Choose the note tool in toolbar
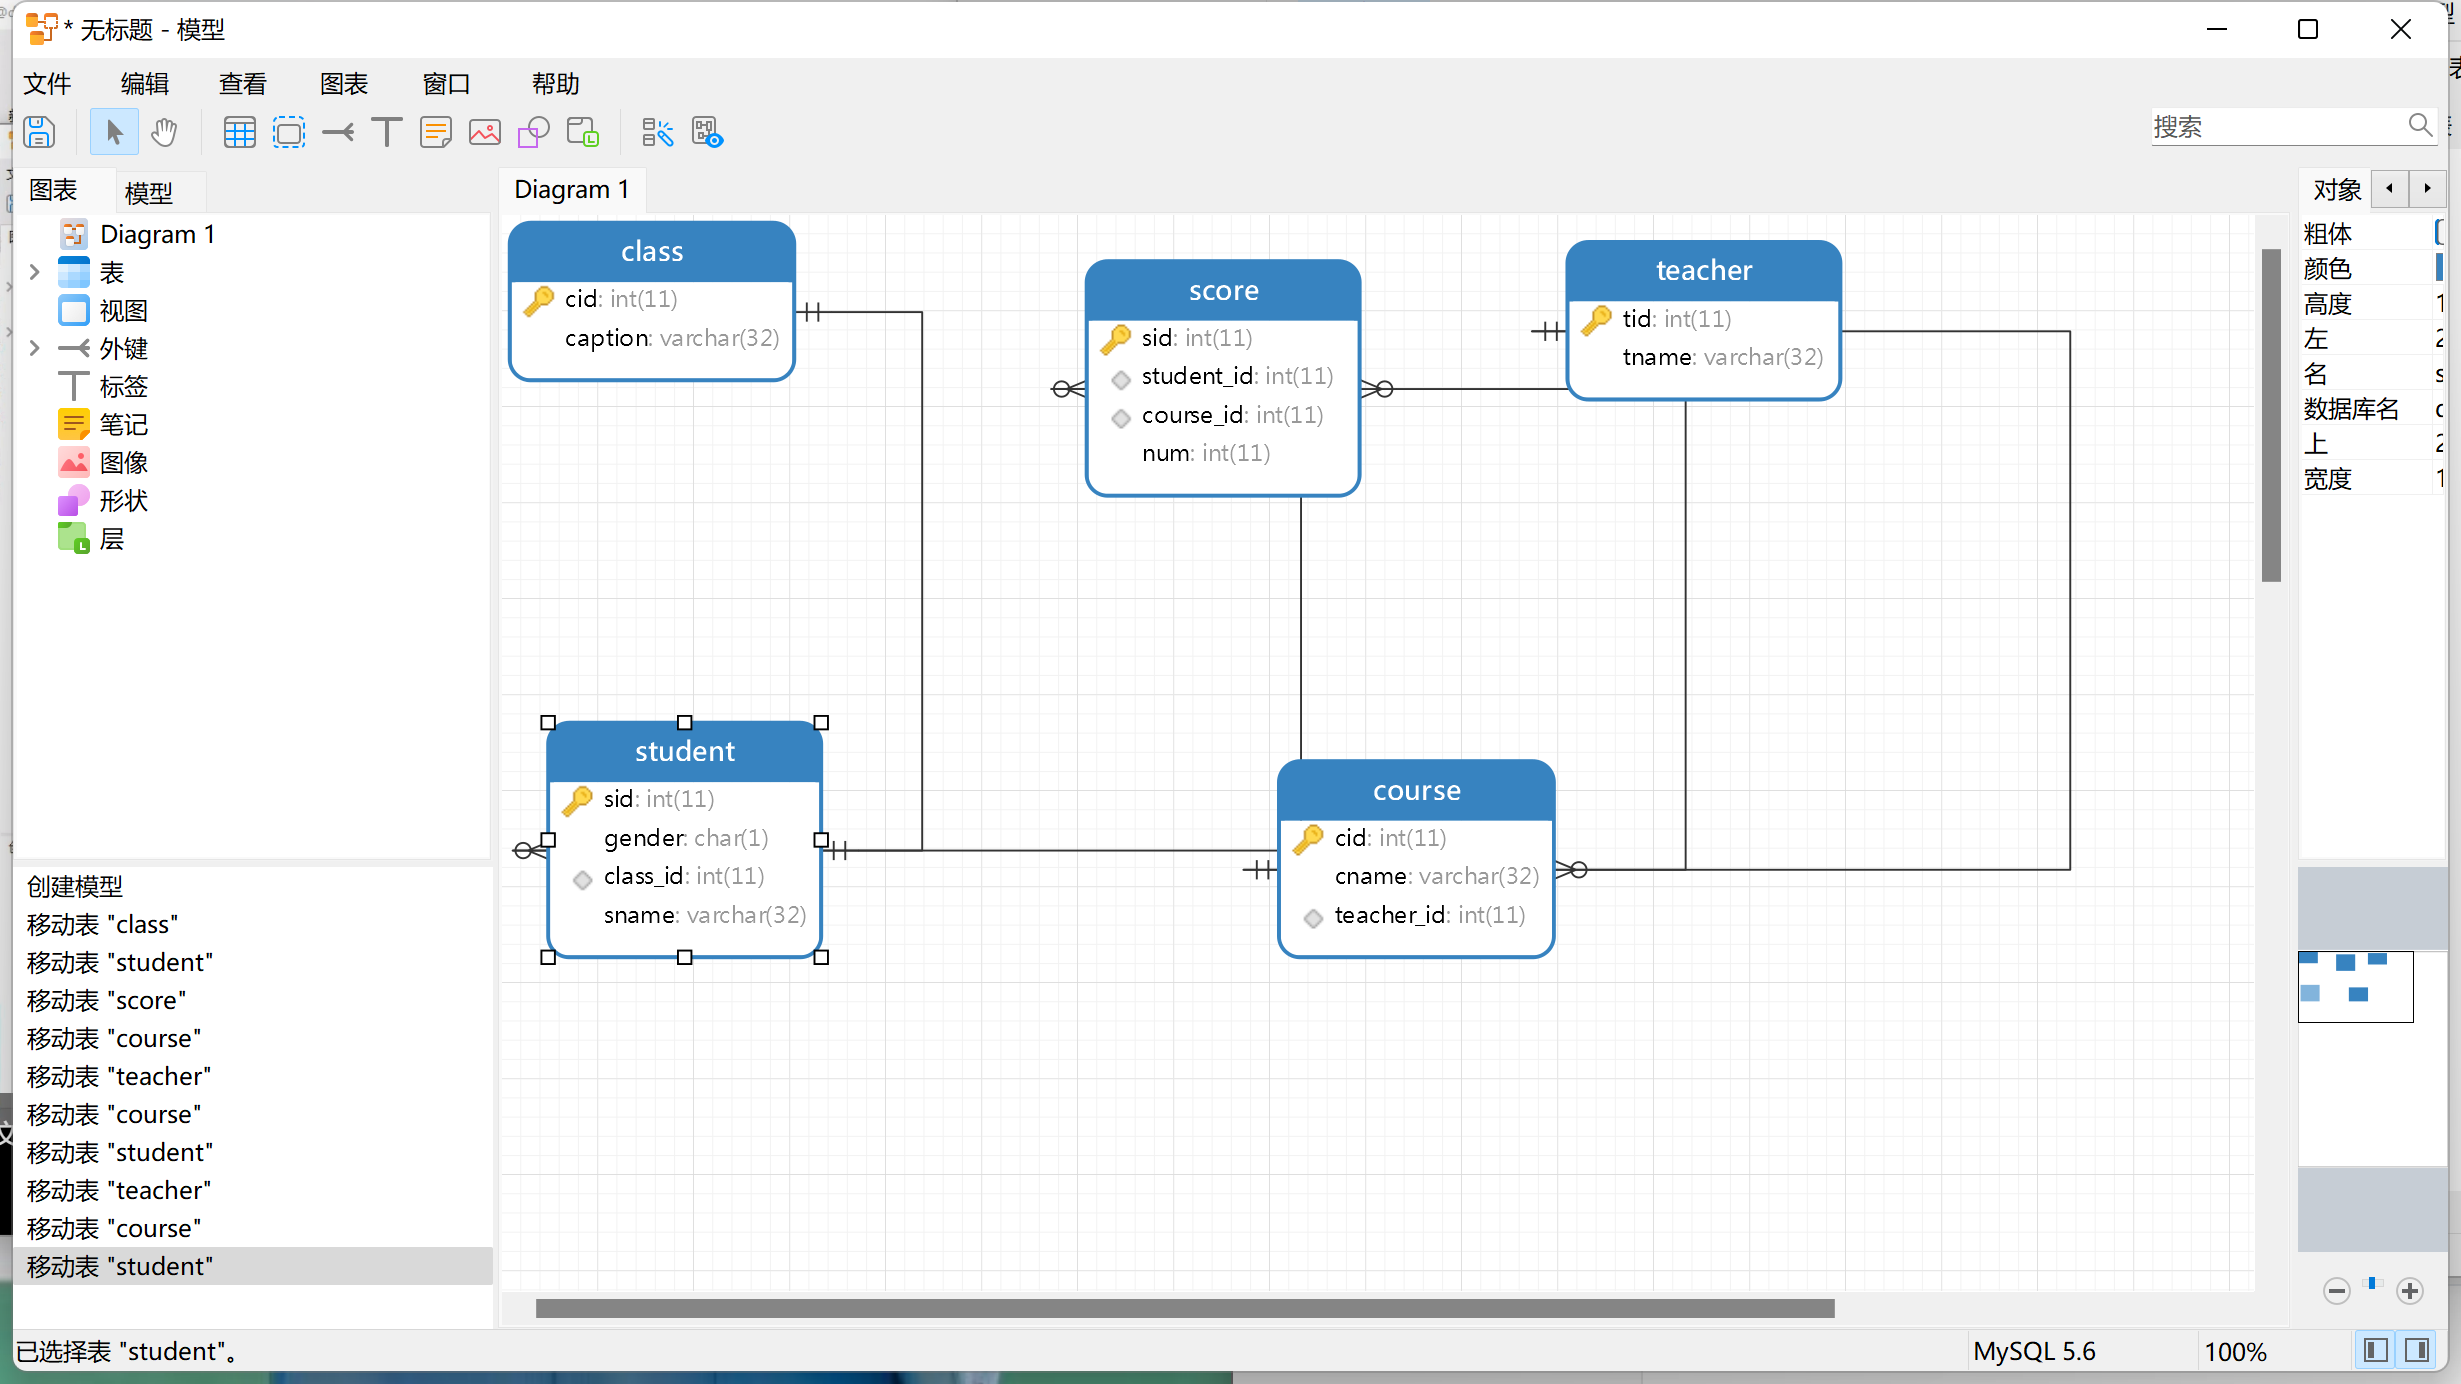 click(x=436, y=132)
